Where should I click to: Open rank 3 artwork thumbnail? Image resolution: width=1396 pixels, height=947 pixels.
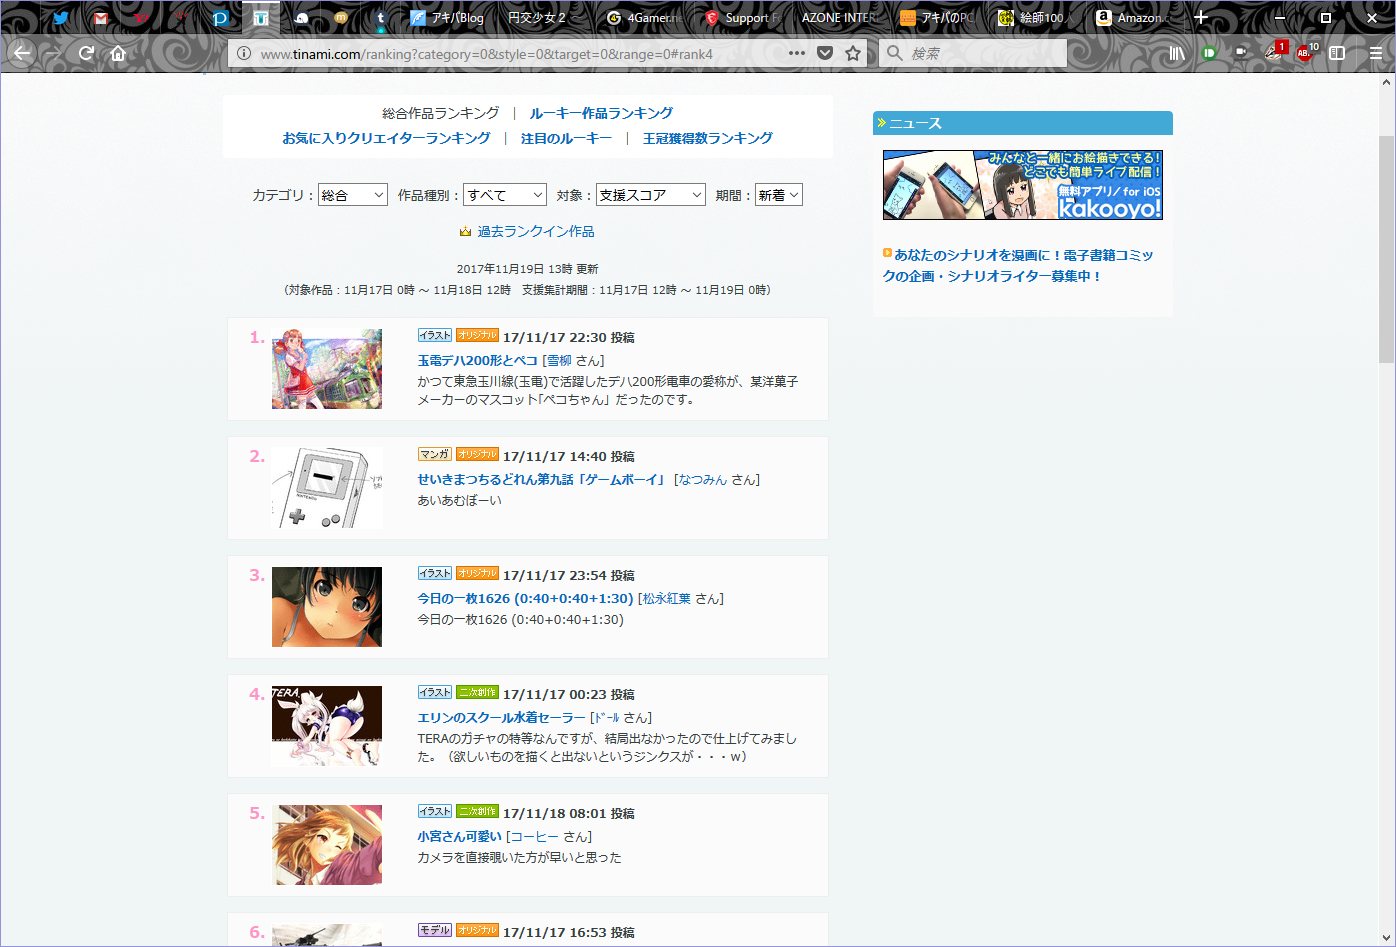[x=327, y=607]
